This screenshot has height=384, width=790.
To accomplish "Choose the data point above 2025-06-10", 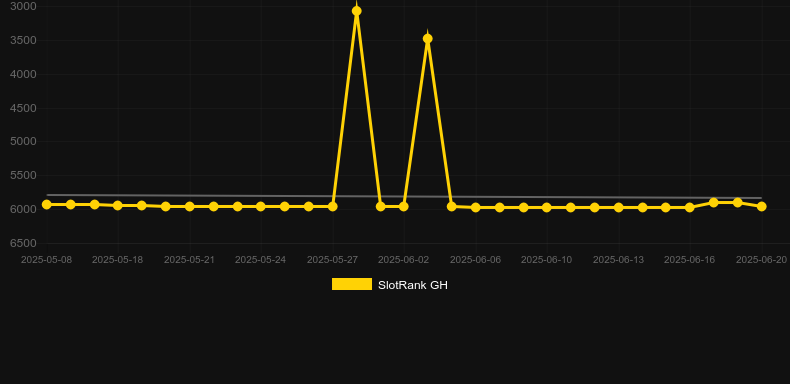I will pyautogui.click(x=547, y=208).
